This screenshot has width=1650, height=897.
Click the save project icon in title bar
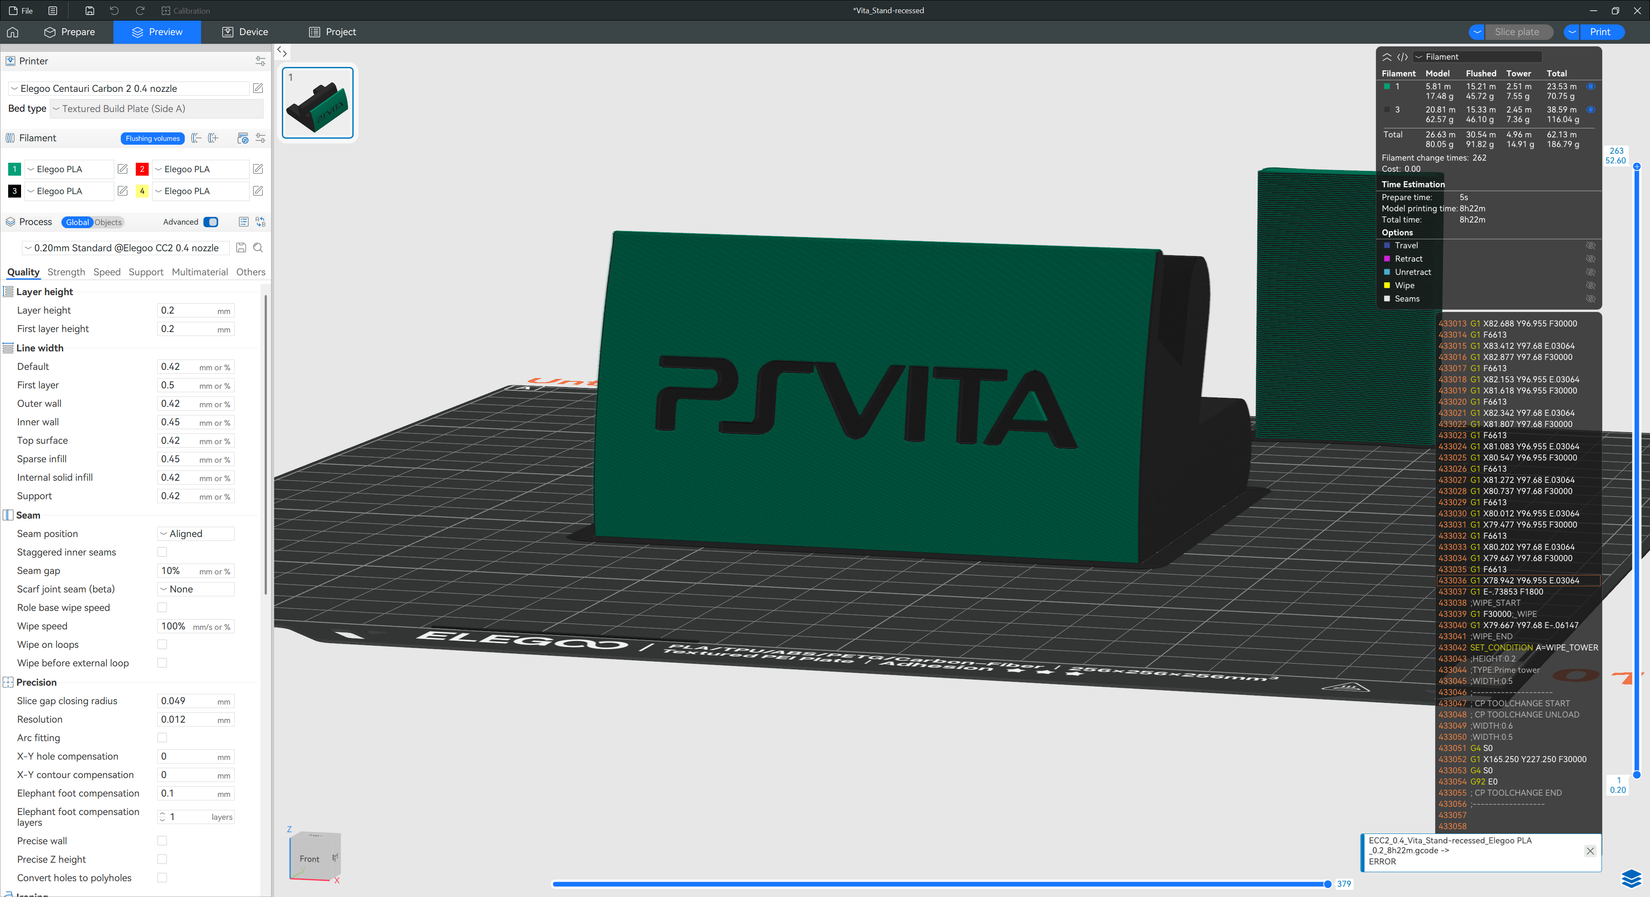point(89,10)
